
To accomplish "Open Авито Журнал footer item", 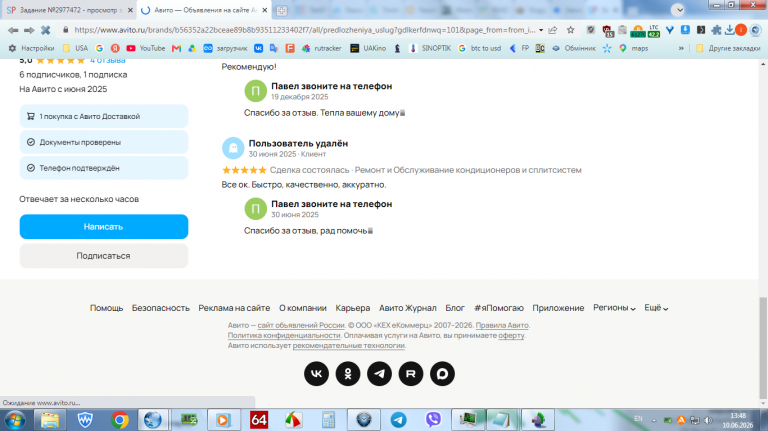I will (x=408, y=308).
